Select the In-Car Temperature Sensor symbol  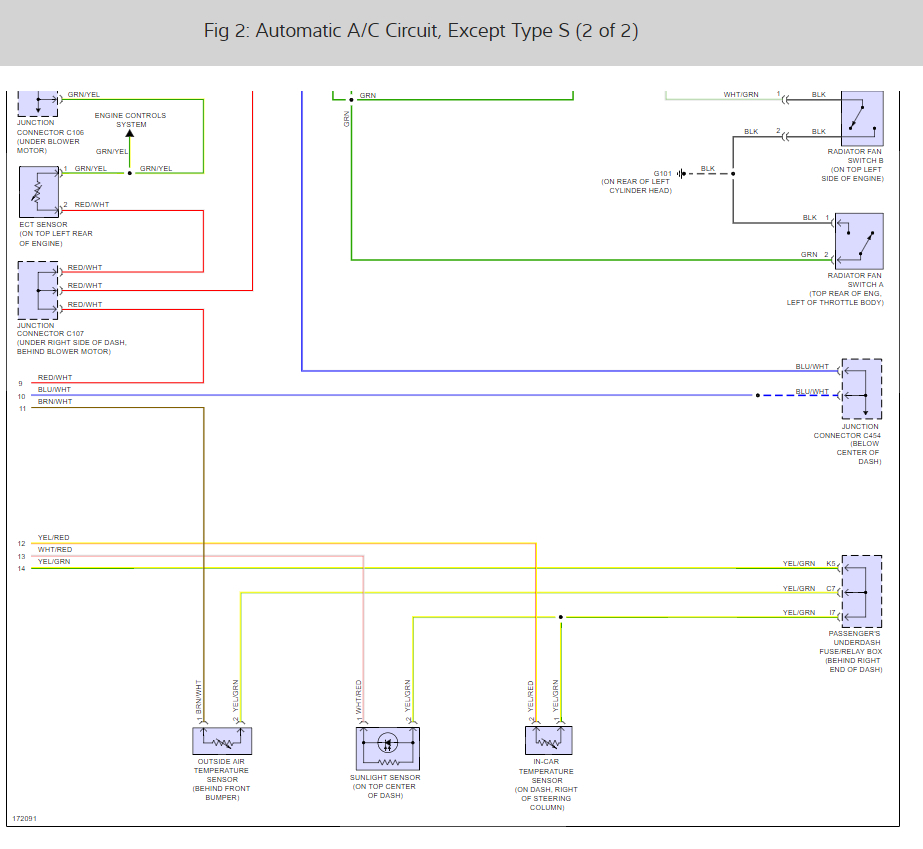coord(548,740)
